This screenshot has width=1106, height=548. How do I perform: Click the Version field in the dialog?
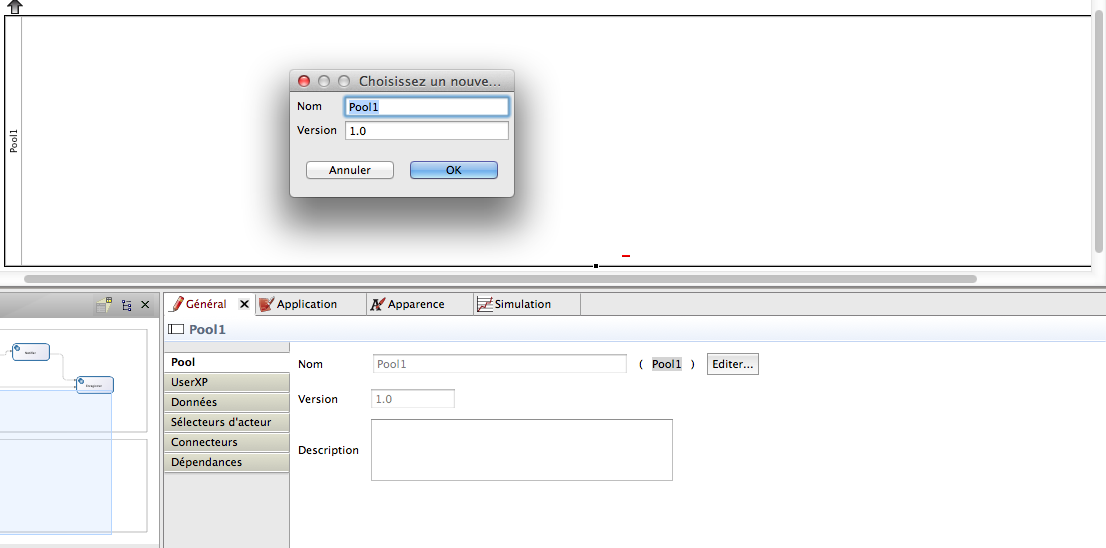pos(426,131)
